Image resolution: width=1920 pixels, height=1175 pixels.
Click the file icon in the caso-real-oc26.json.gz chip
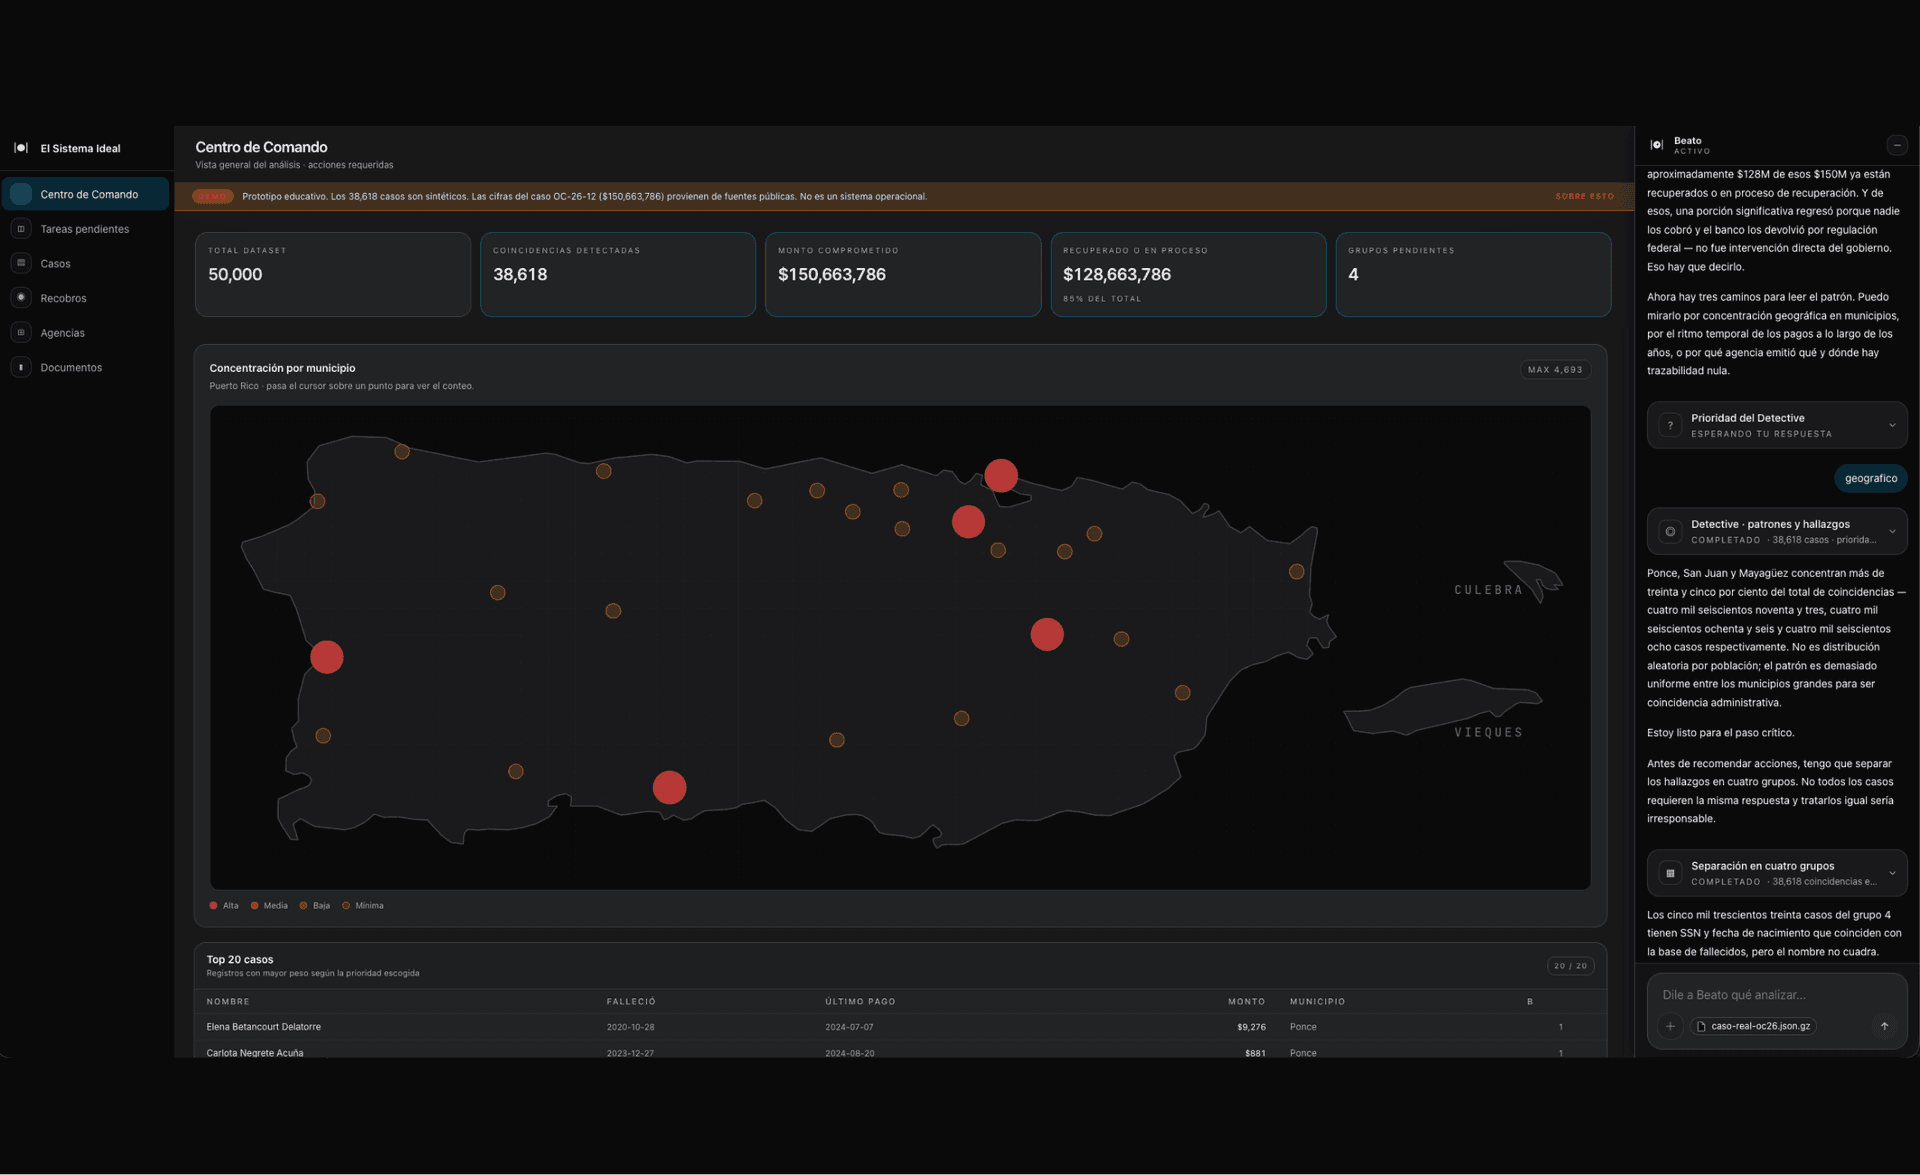[x=1701, y=1026]
